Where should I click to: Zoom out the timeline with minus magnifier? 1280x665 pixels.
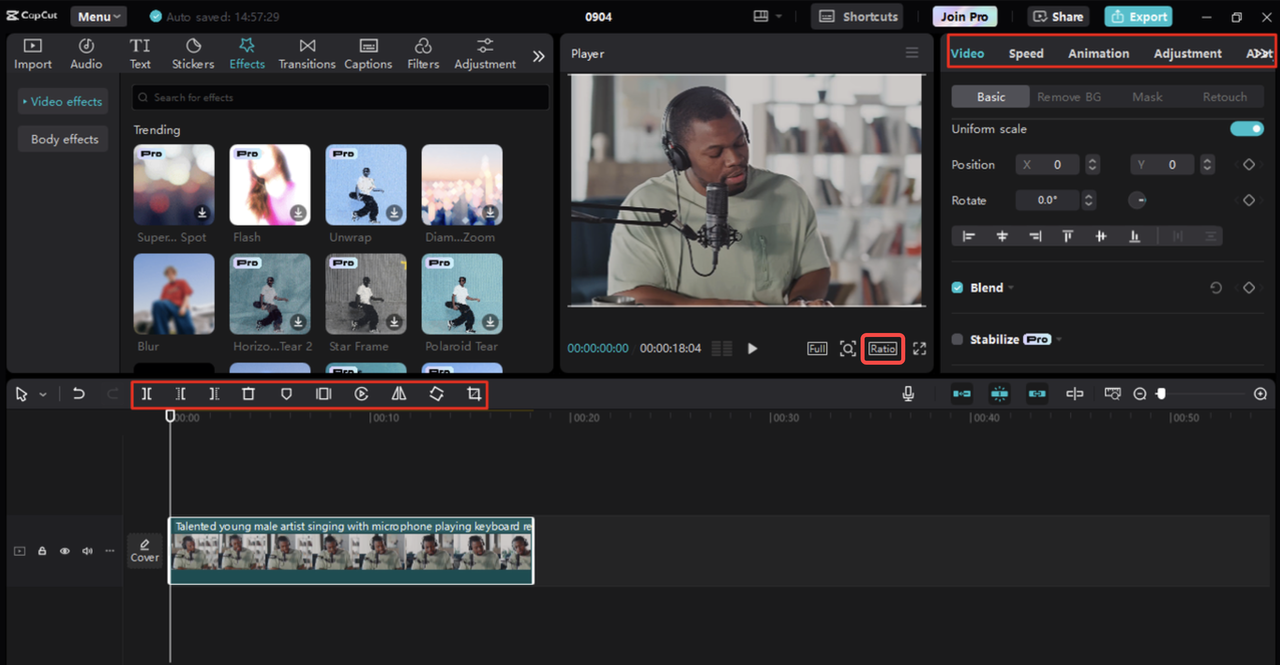(x=1140, y=394)
